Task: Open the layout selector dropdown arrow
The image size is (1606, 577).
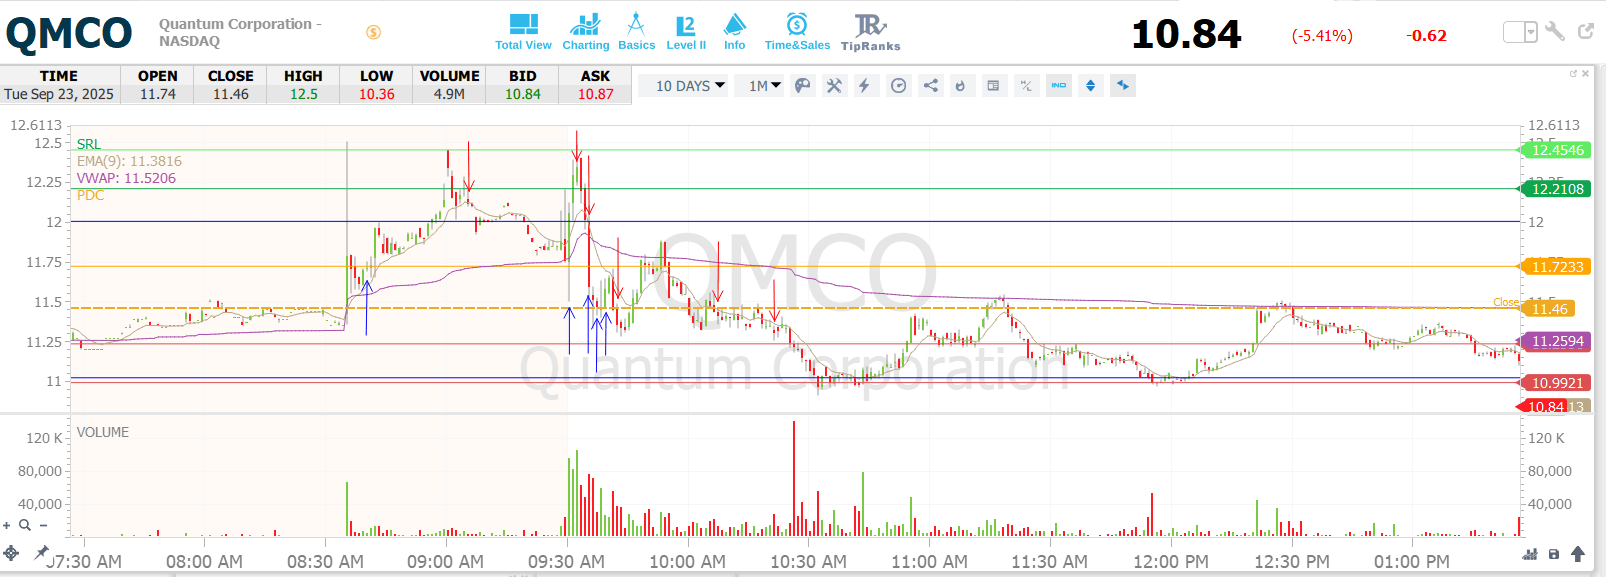Action: (1531, 32)
